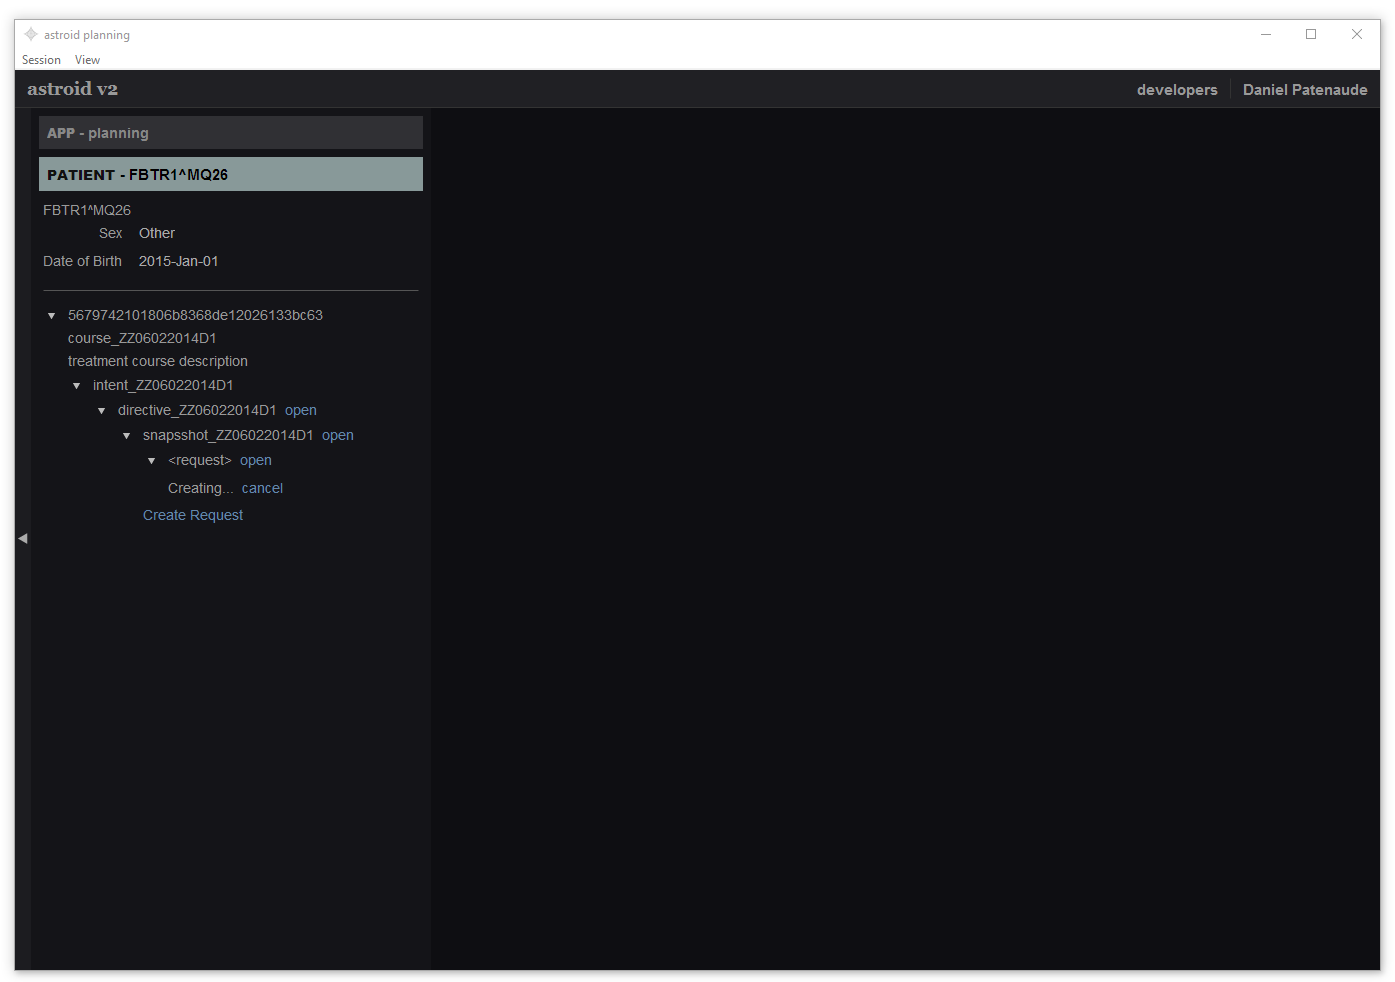Screen dimensions: 1395x982
Task: Open the Session menu
Action: pyautogui.click(x=41, y=60)
